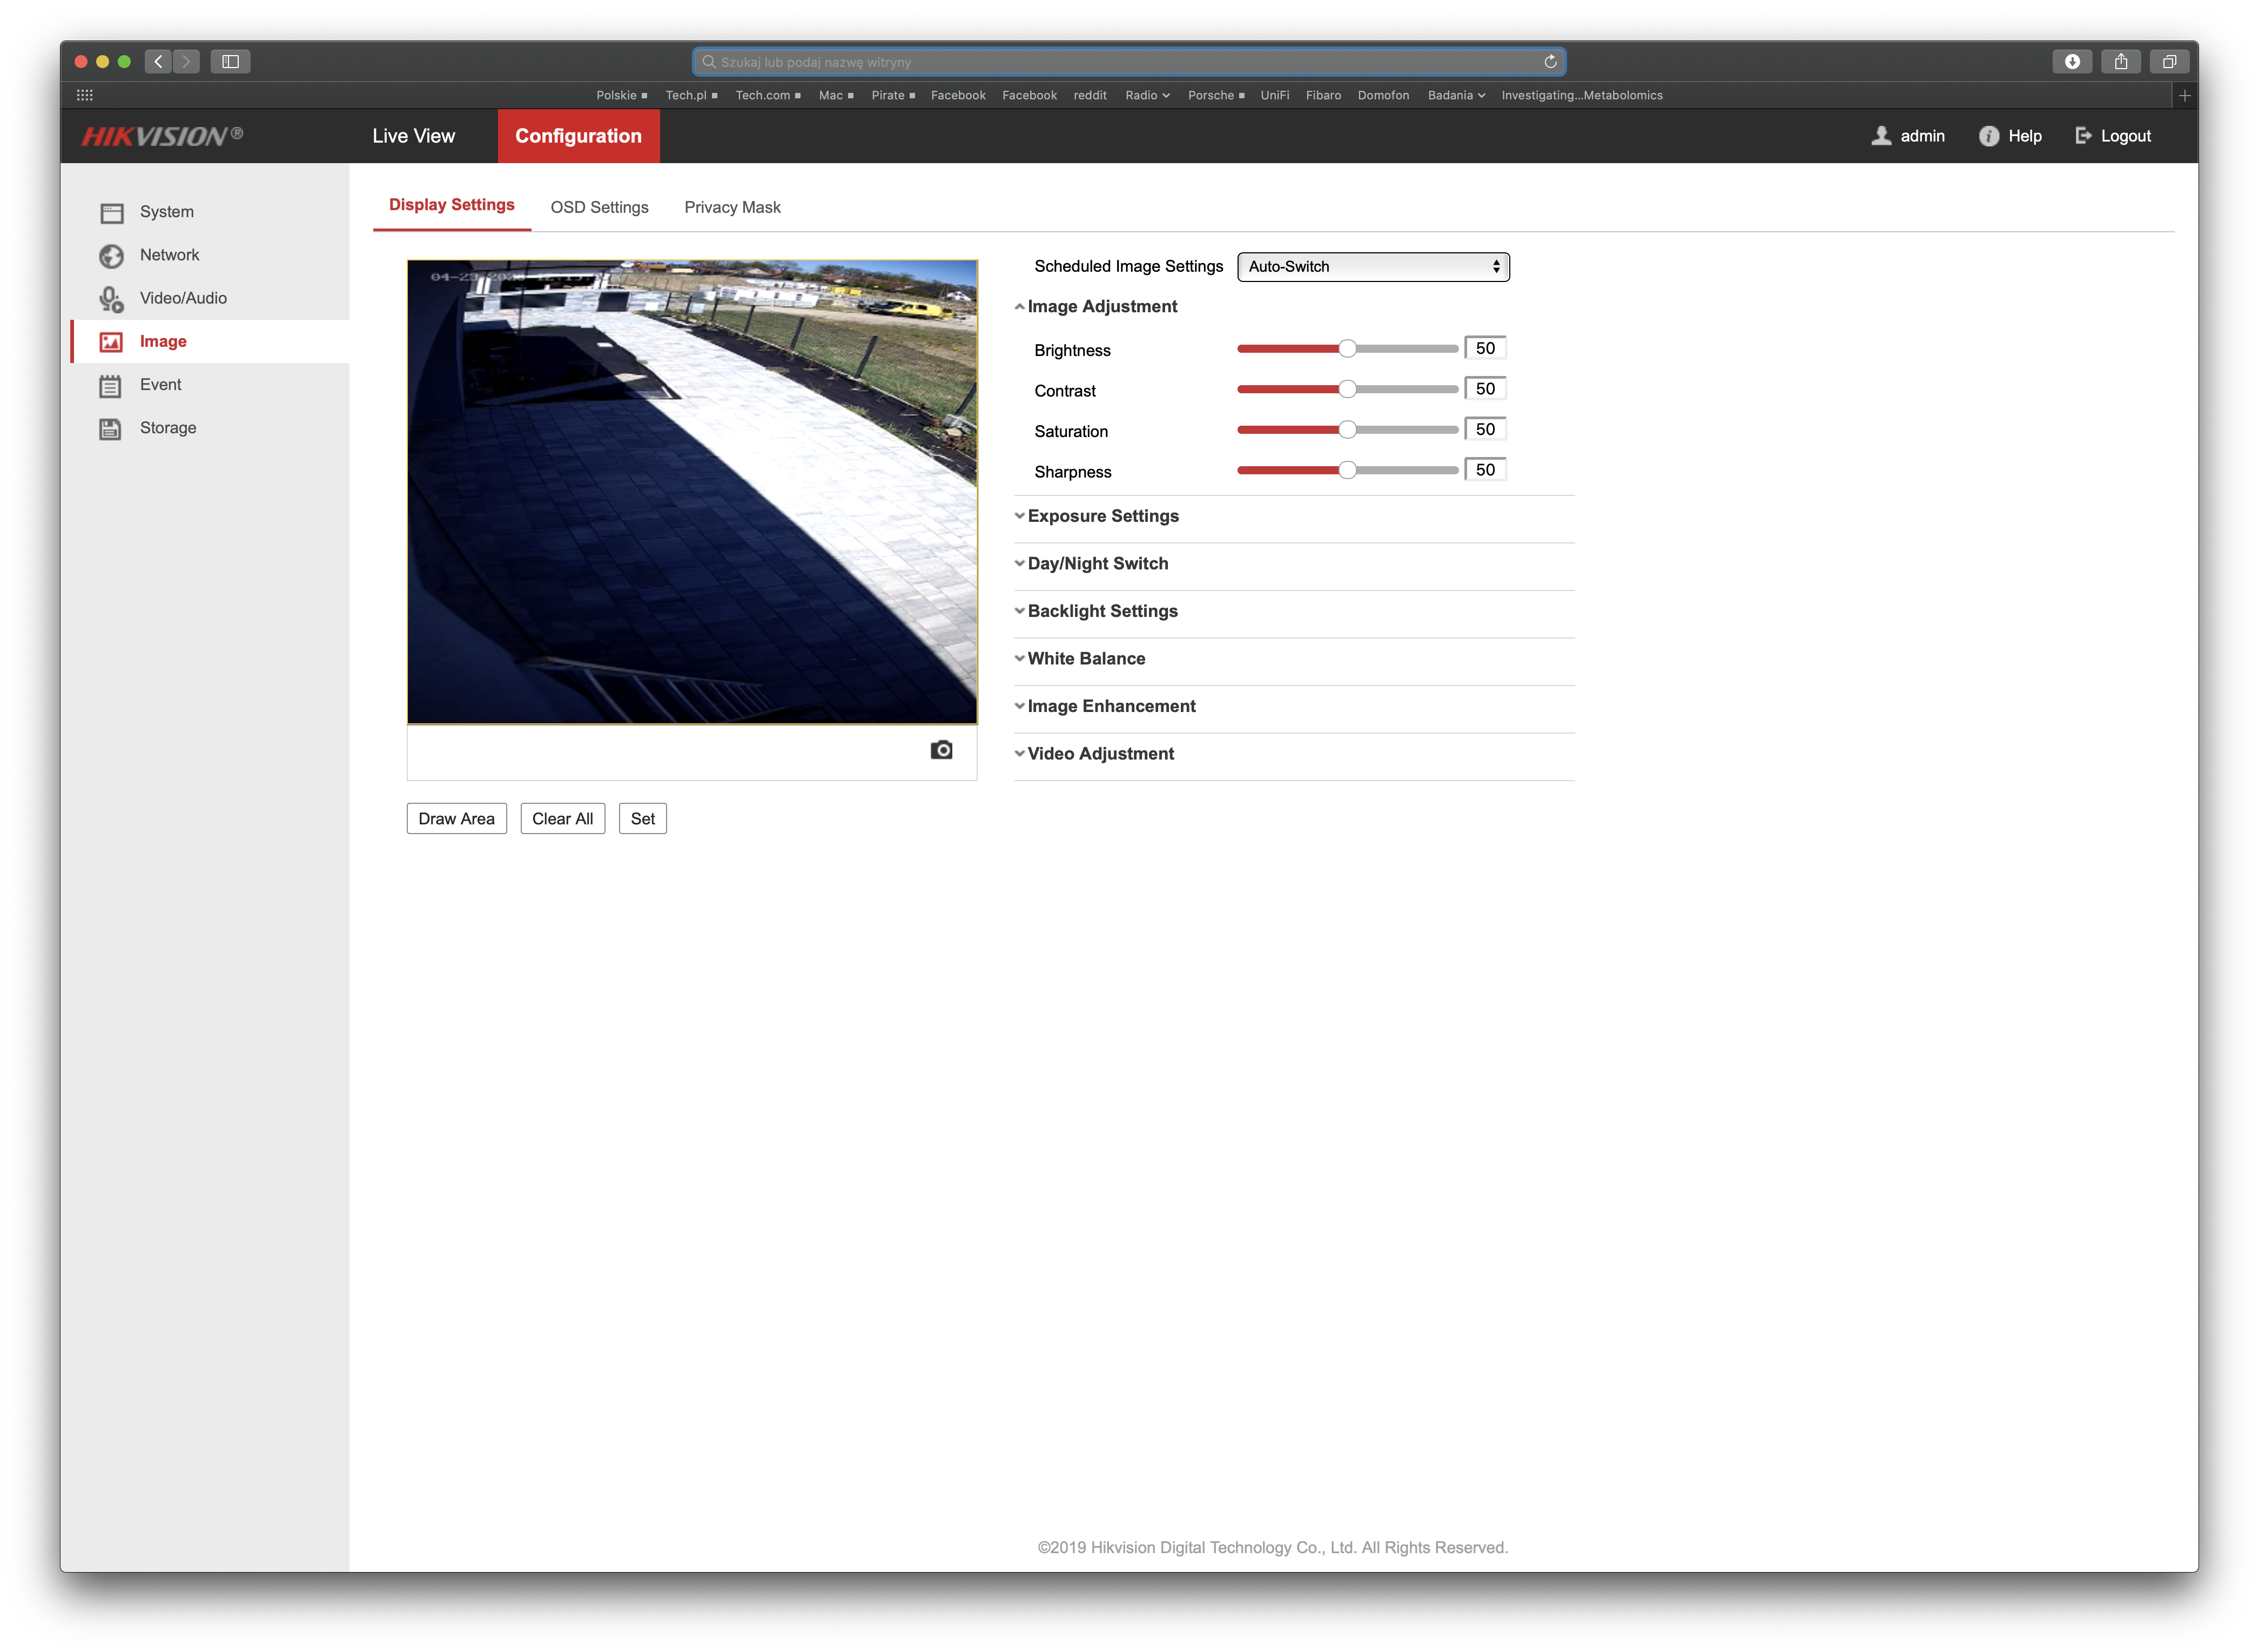This screenshot has height=1652, width=2259.
Task: Click the Help info icon
Action: click(x=1988, y=136)
